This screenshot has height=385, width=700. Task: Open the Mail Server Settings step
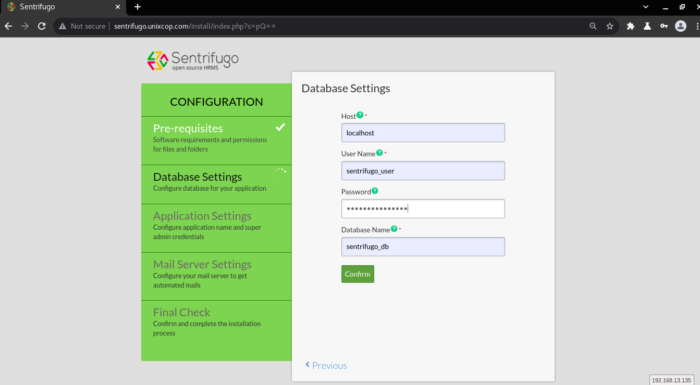pyautogui.click(x=217, y=276)
